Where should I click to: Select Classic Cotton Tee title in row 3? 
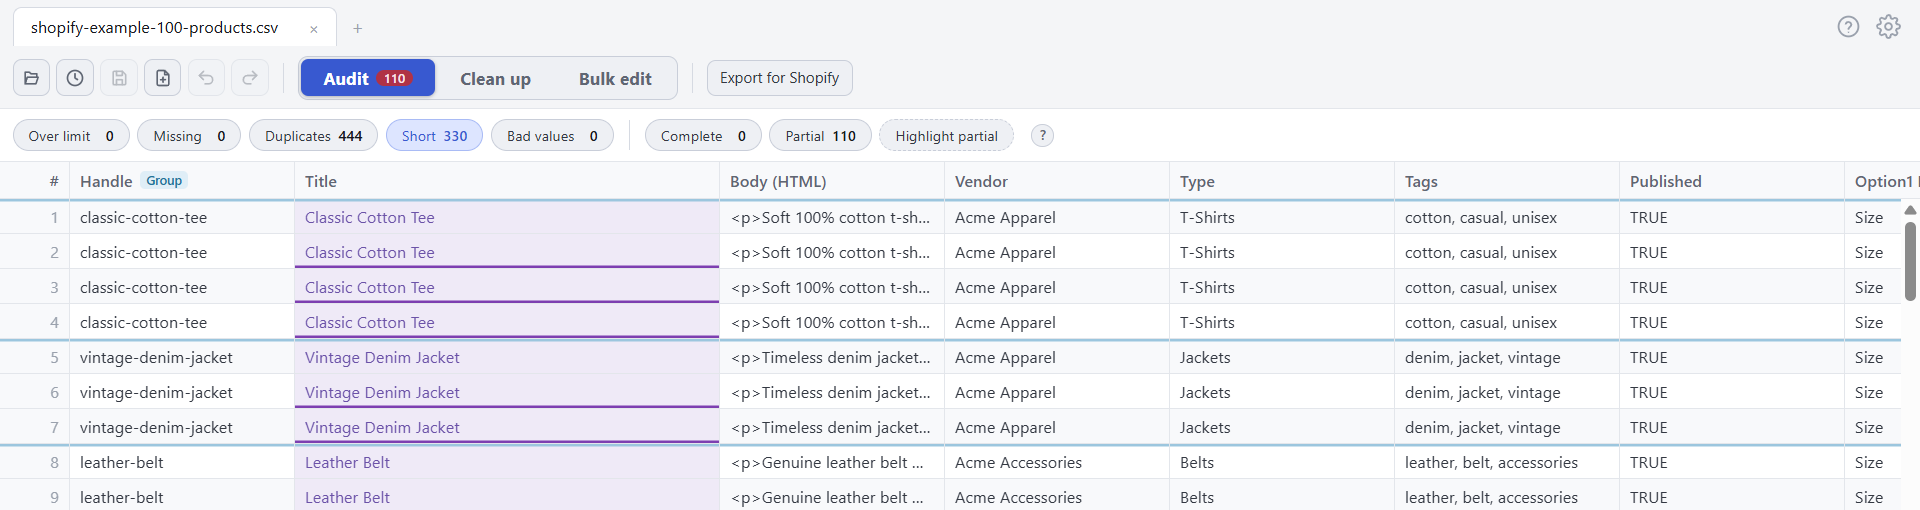coord(506,287)
